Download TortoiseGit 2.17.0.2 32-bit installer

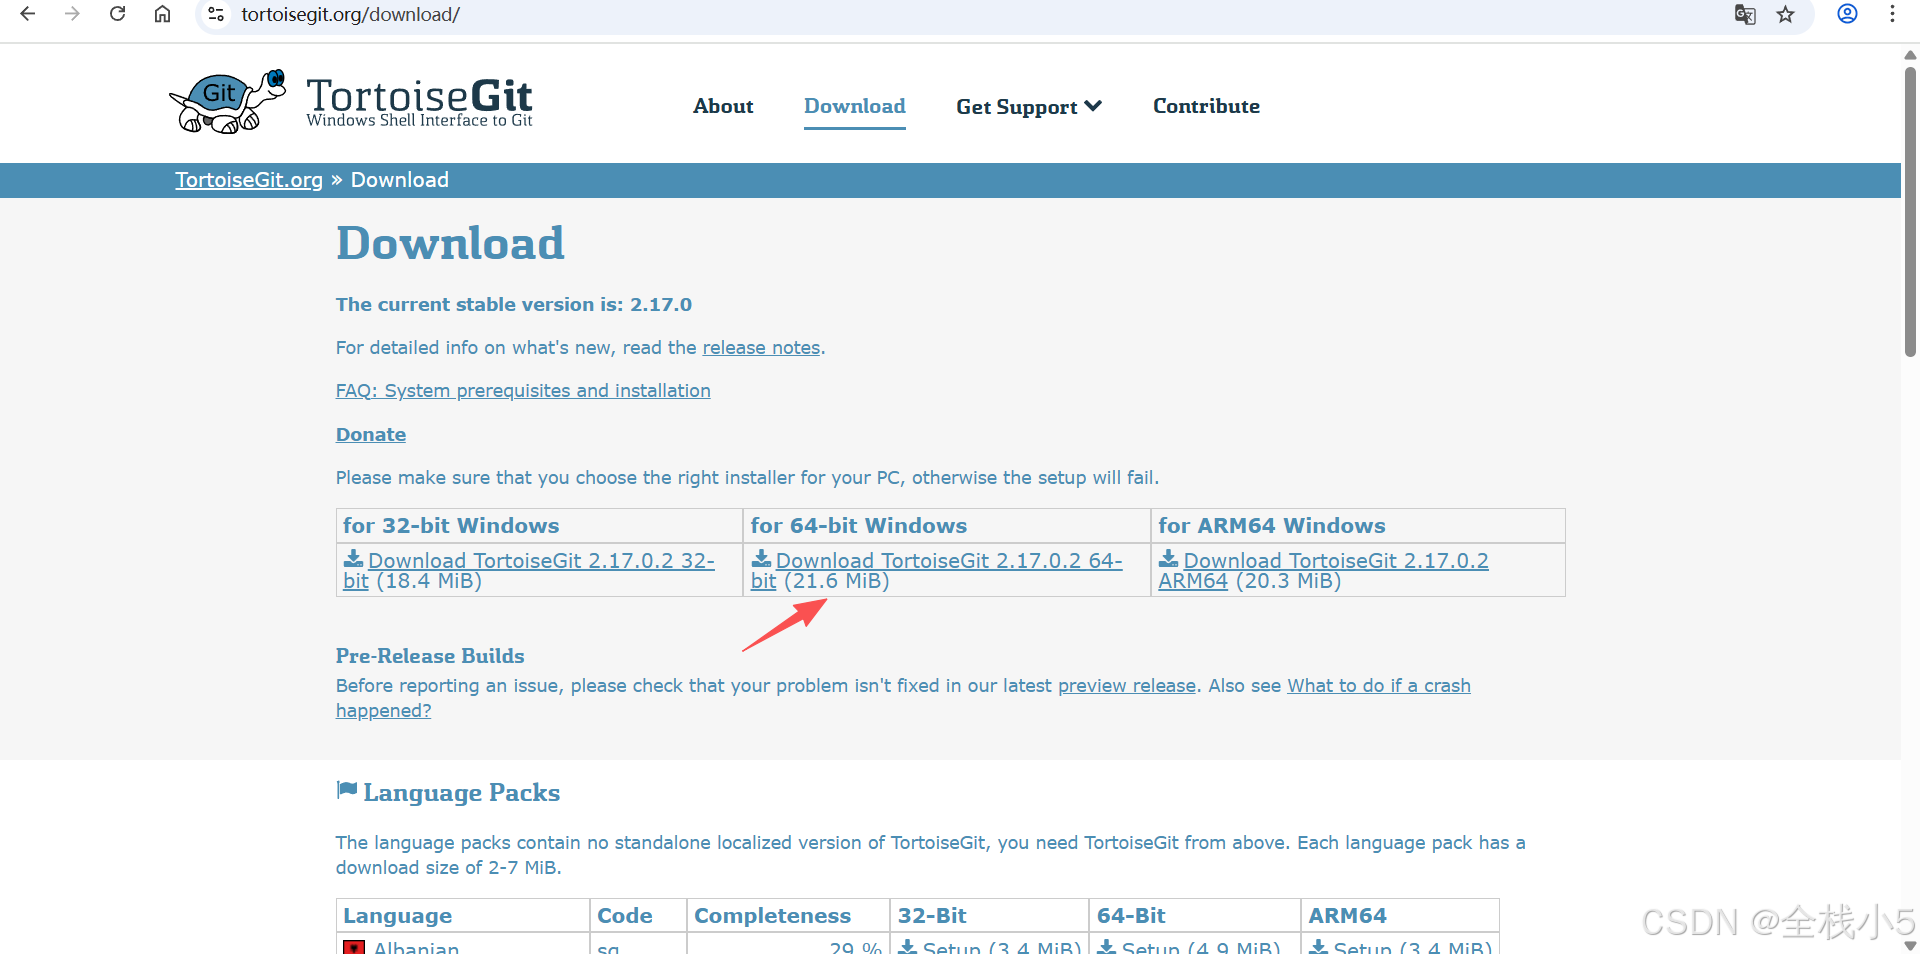coord(541,561)
